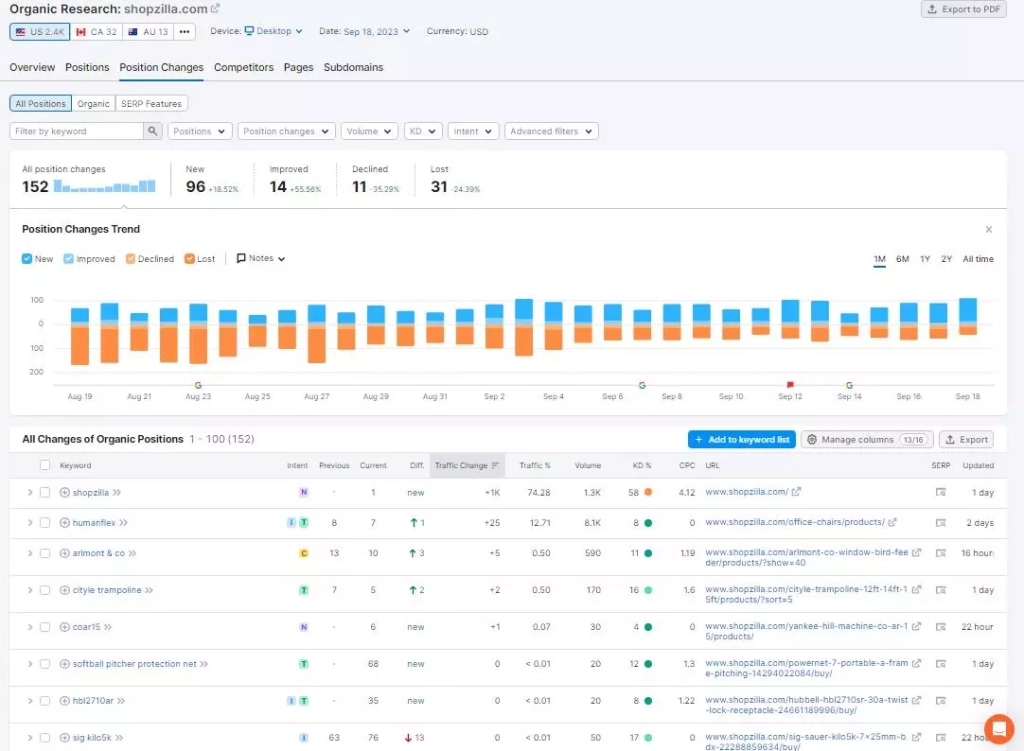Viewport: 1024px width, 751px height.
Task: Check the humanflex row checkbox
Action: (x=44, y=522)
